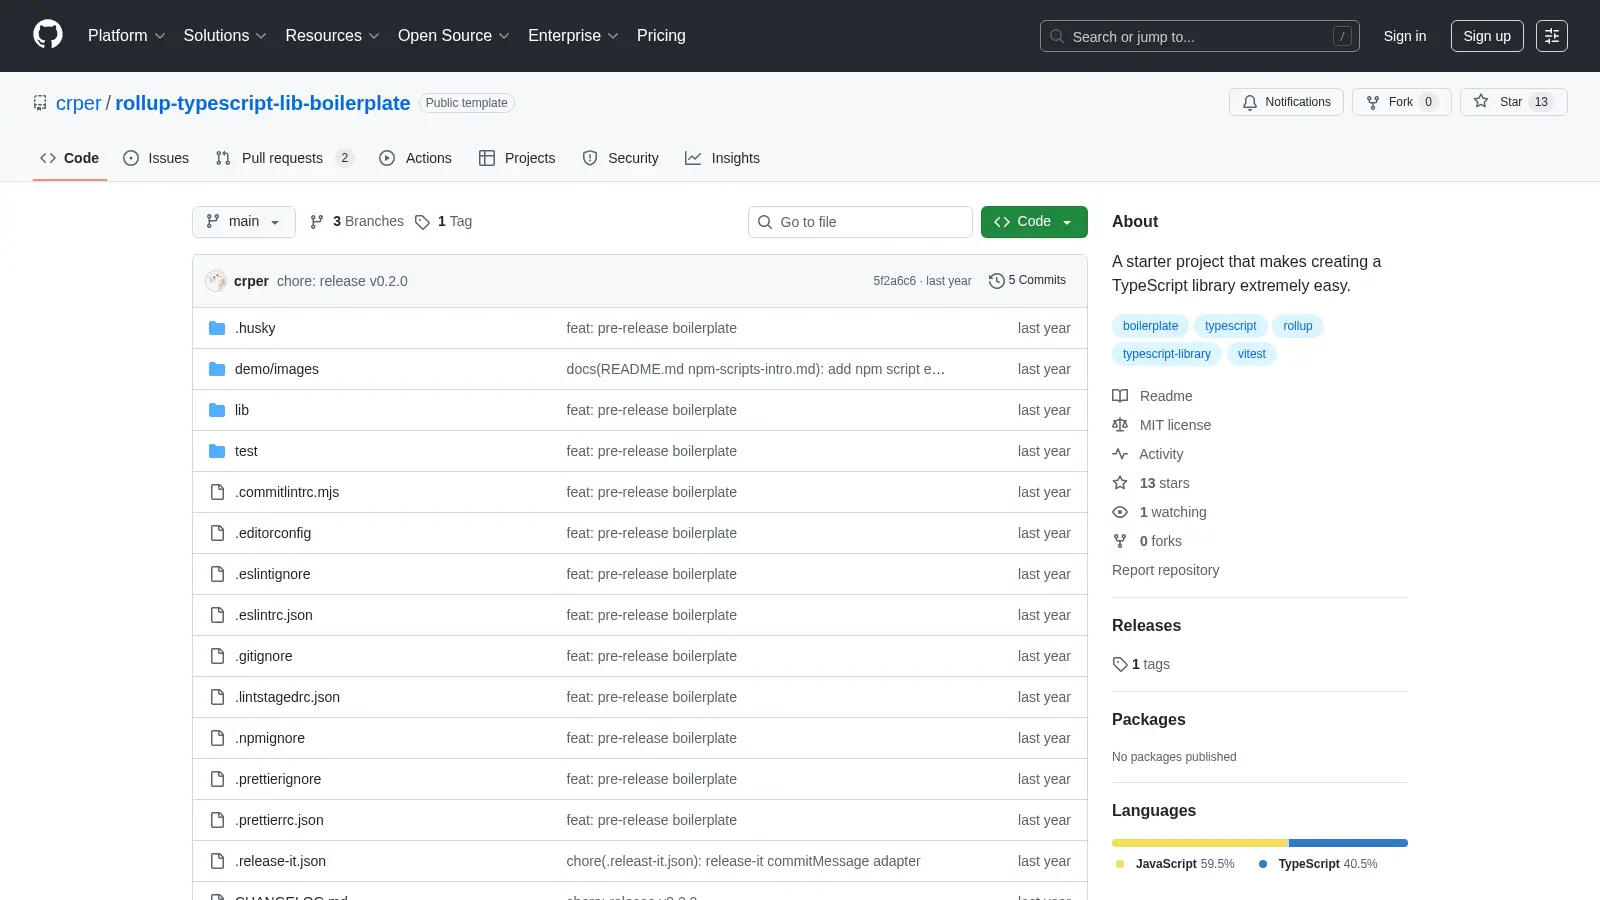Viewport: 1600px width, 900px height.
Task: Click the Fork icon button
Action: pyautogui.click(x=1373, y=102)
